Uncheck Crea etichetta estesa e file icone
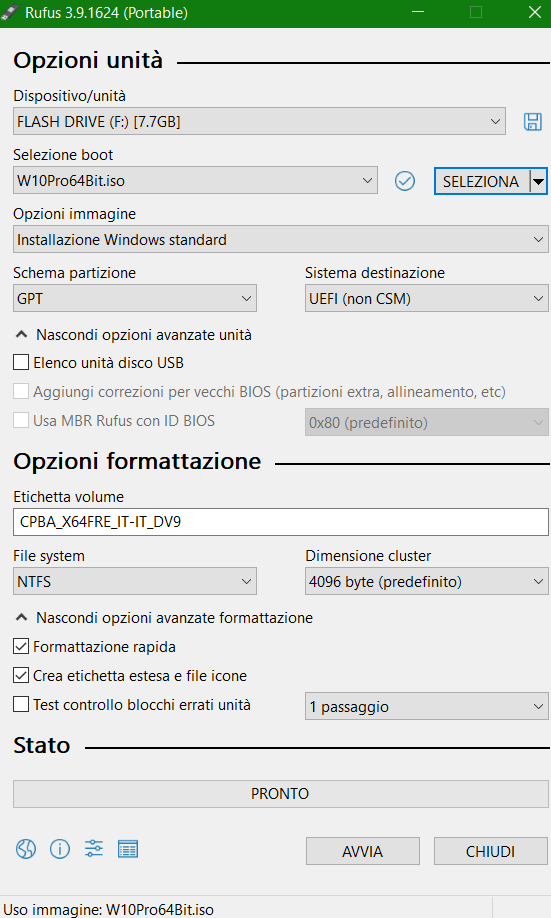 [21, 675]
